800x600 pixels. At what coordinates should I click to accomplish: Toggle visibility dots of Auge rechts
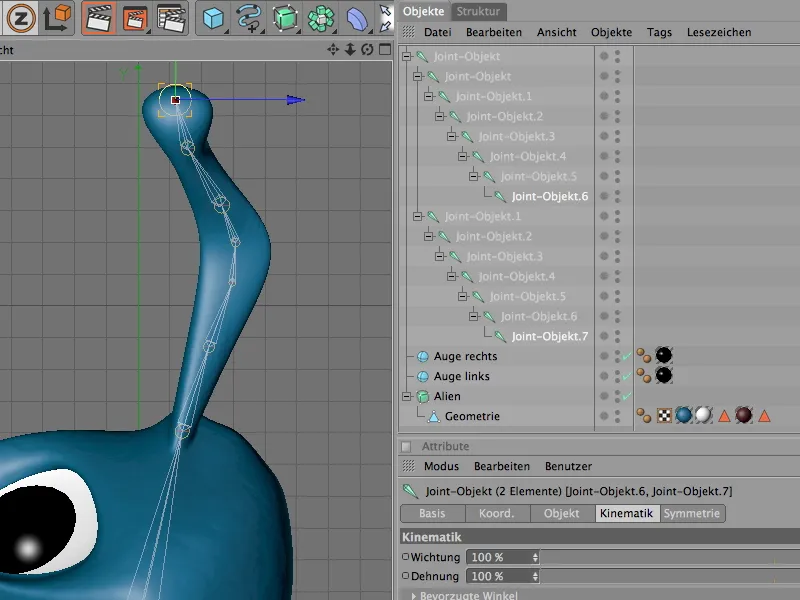617,356
